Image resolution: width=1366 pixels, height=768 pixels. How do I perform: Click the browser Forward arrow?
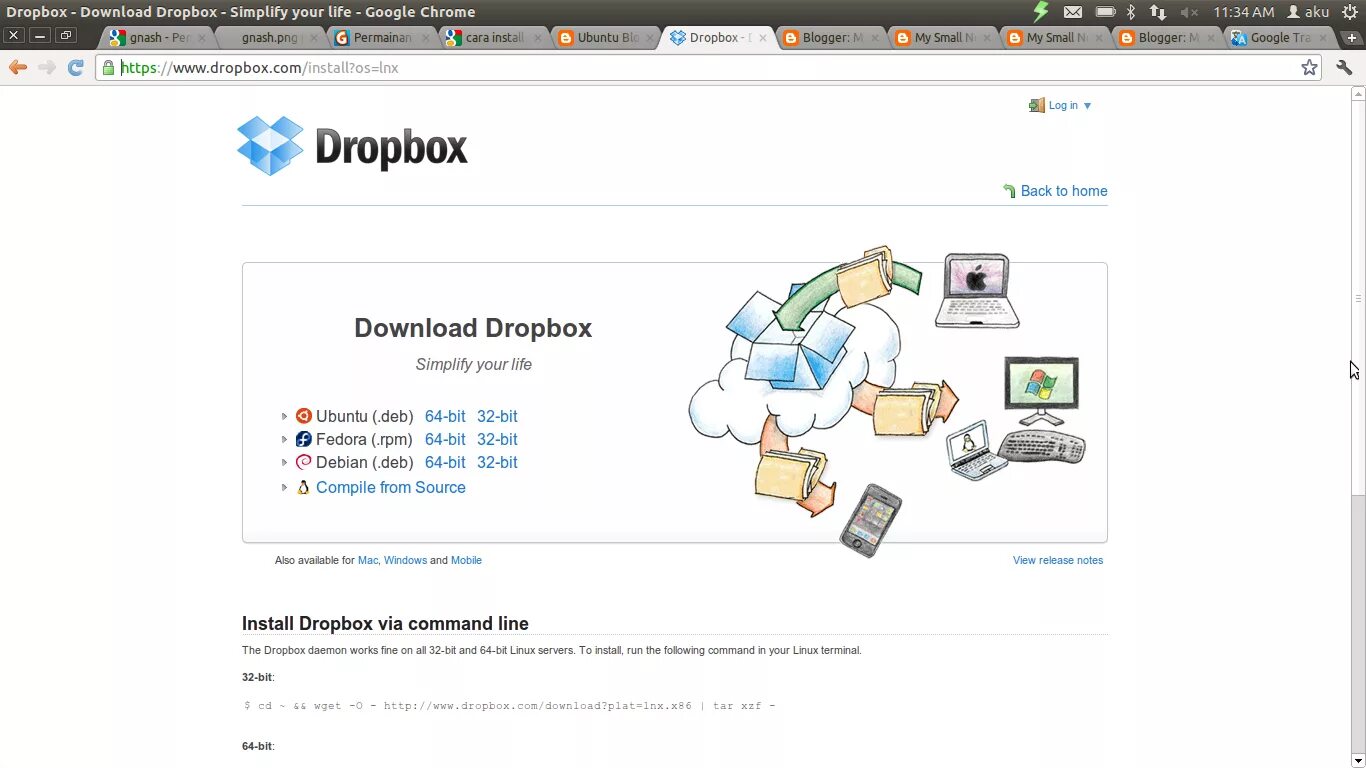(46, 67)
